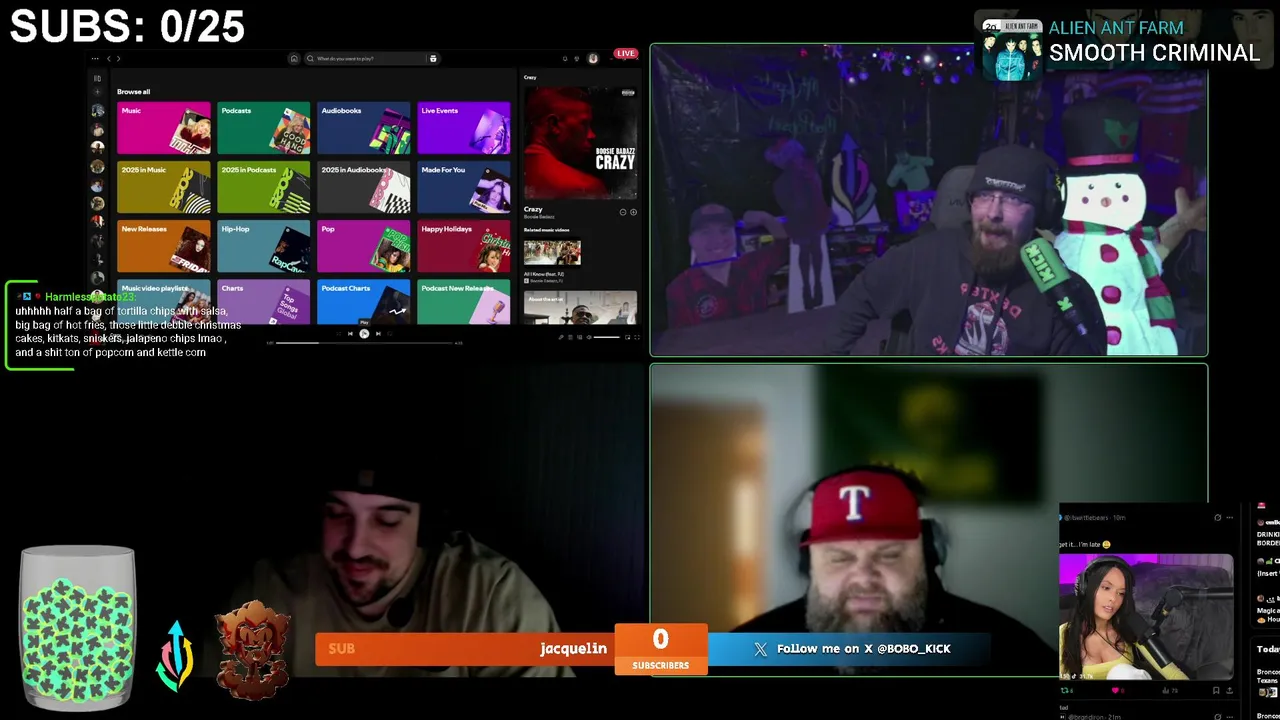Image resolution: width=1280 pixels, height=720 pixels.
Task: Open the Spotify three-dot menu
Action: [x=95, y=59]
